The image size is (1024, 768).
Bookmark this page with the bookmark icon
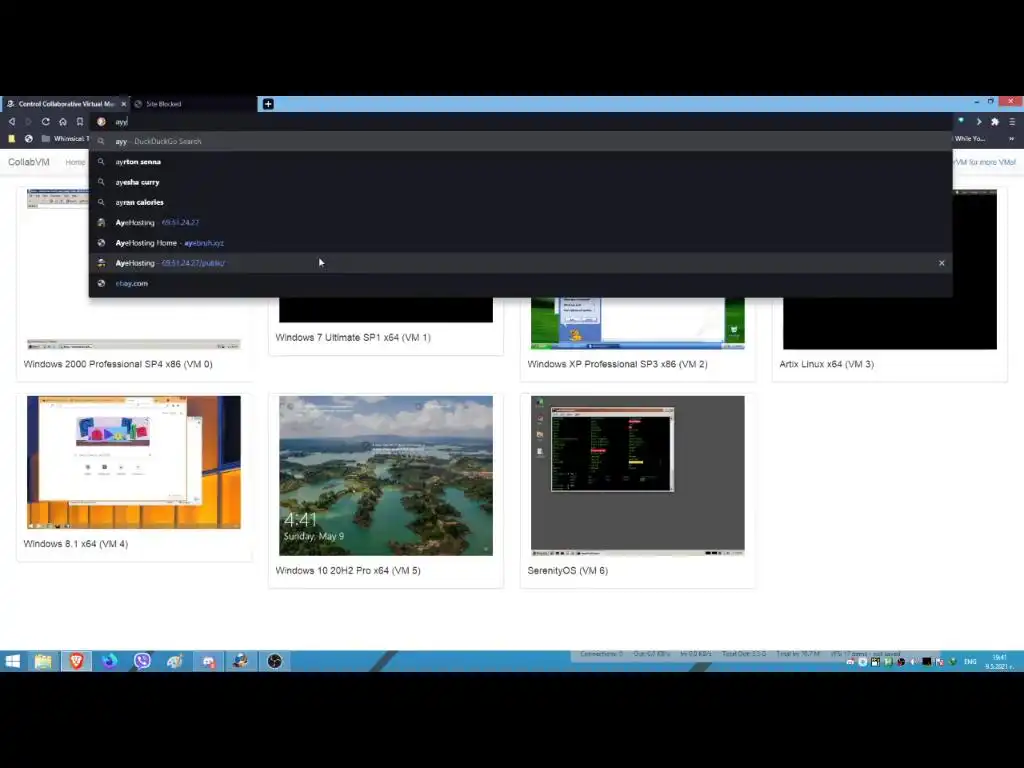[x=80, y=121]
